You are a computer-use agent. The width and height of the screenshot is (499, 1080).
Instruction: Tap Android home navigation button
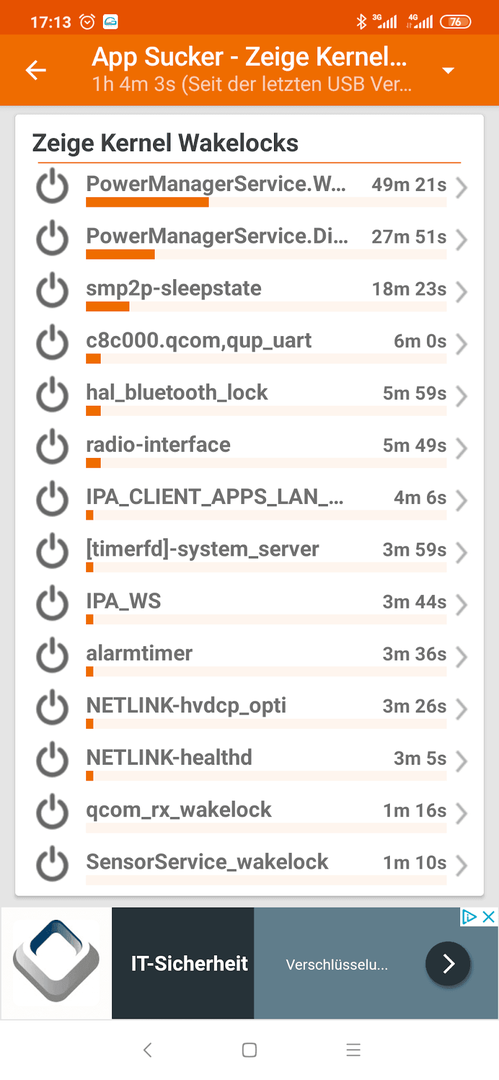click(x=250, y=1050)
